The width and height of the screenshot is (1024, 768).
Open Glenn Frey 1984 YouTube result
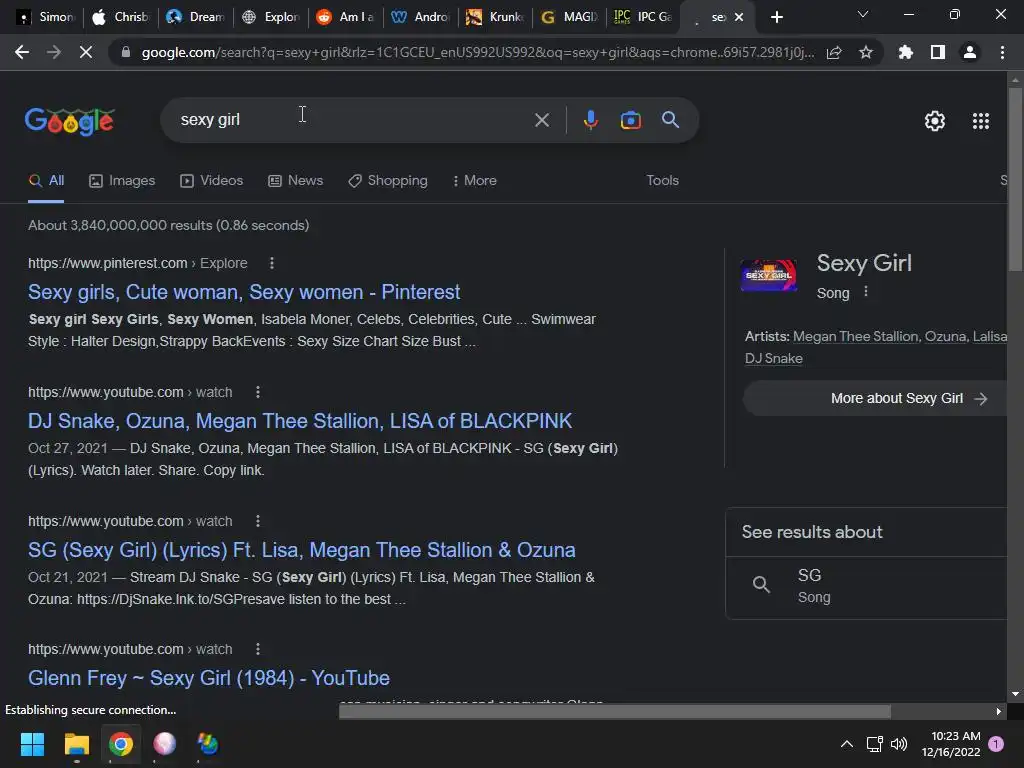(x=209, y=678)
